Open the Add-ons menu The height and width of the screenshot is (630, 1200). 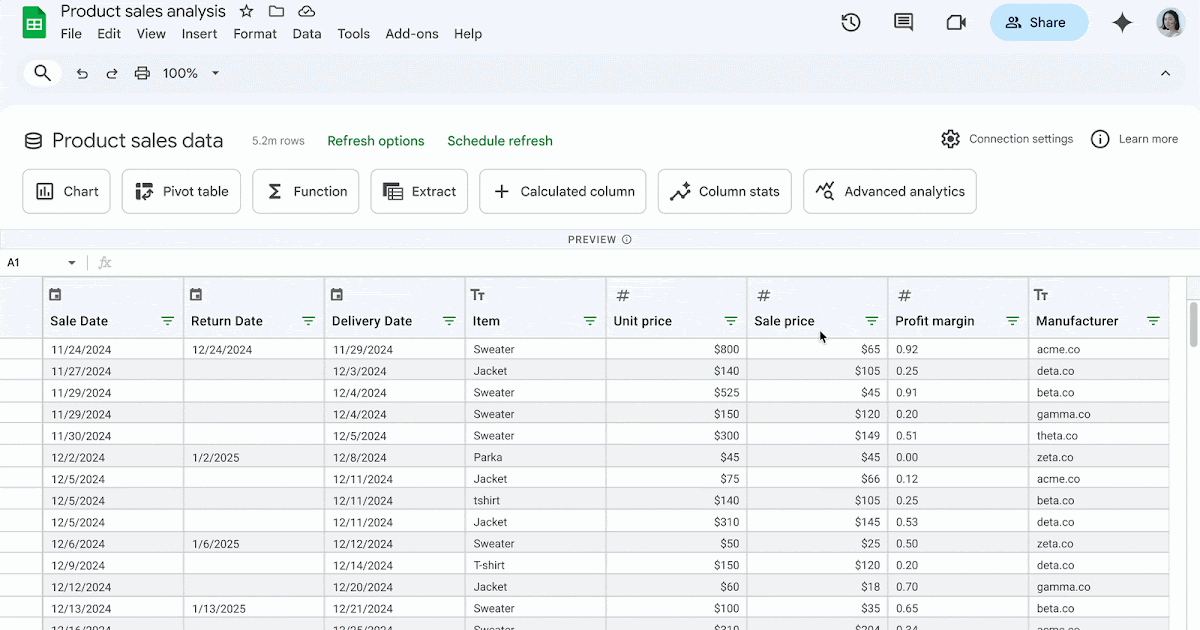[x=412, y=33]
